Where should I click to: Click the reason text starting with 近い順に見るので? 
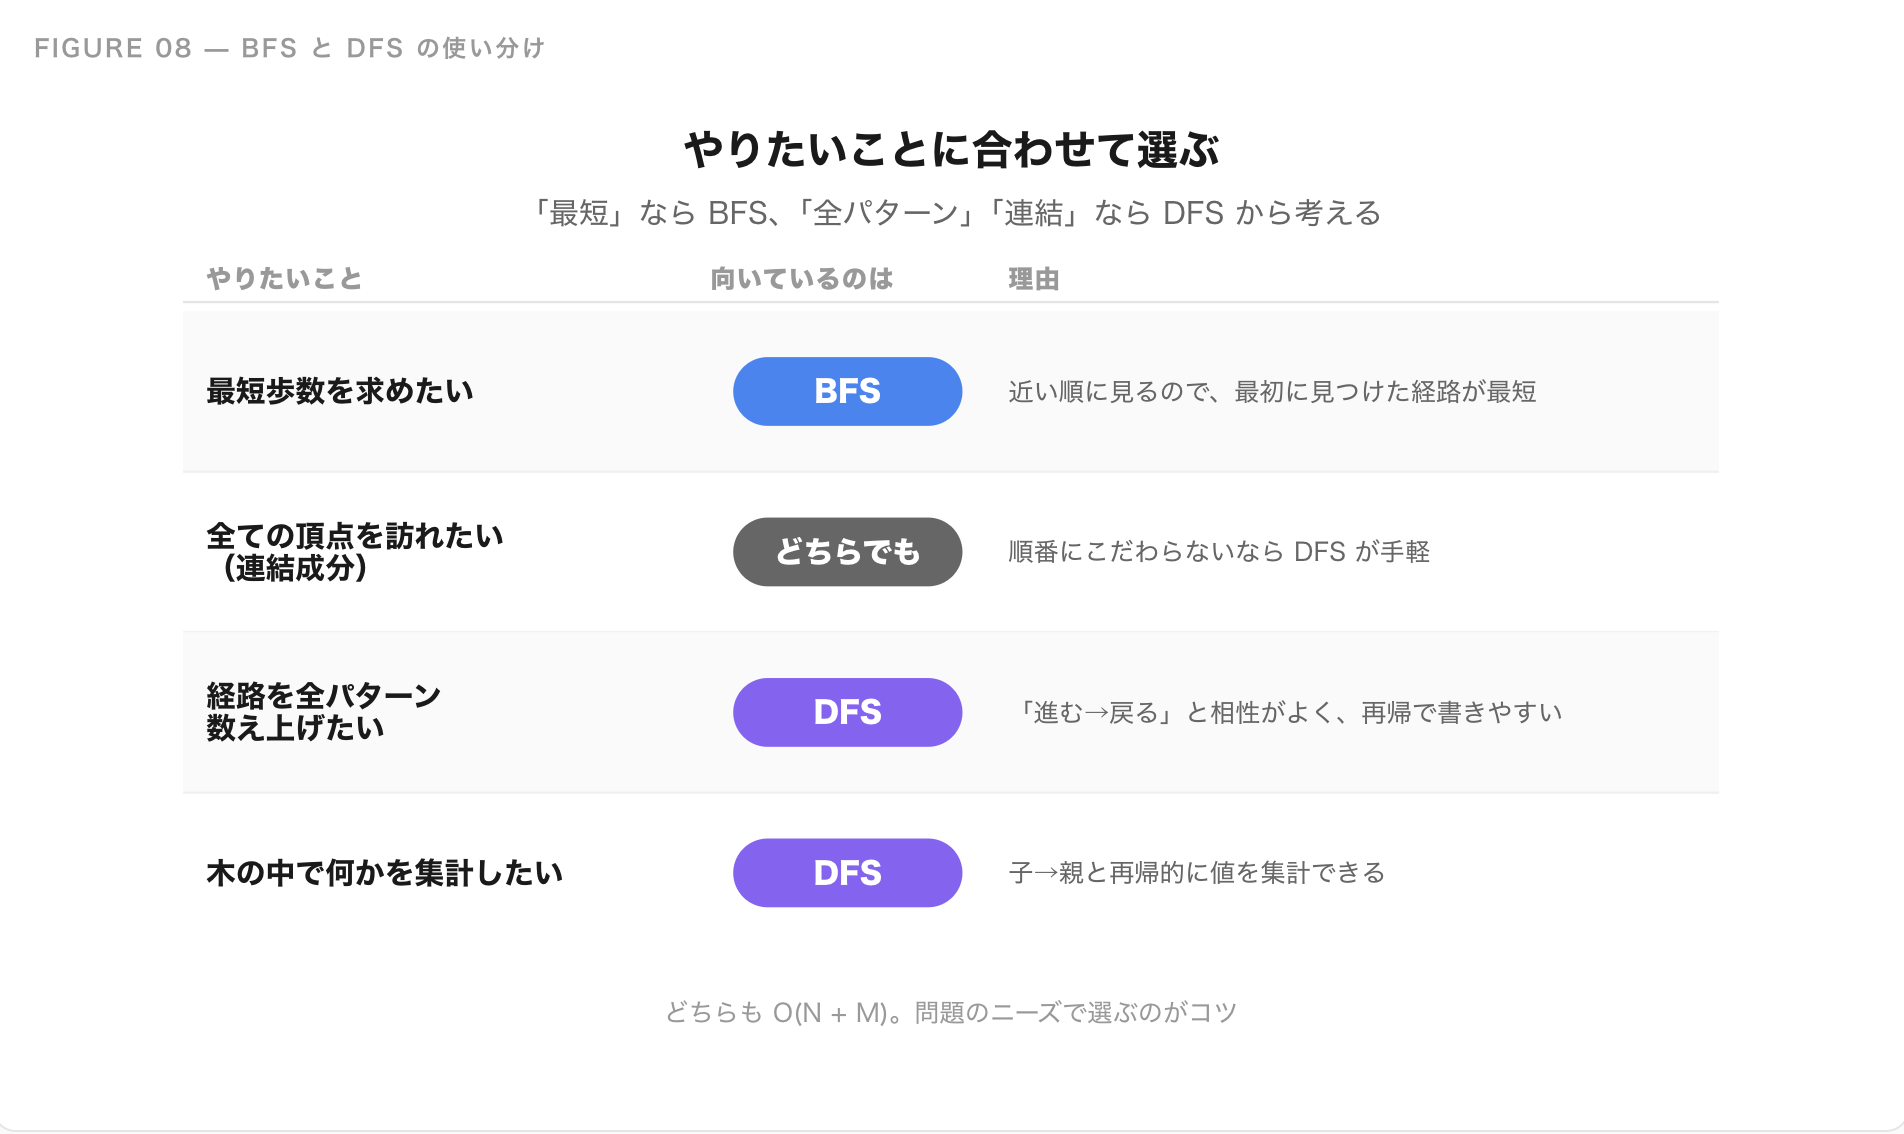[x=1272, y=391]
